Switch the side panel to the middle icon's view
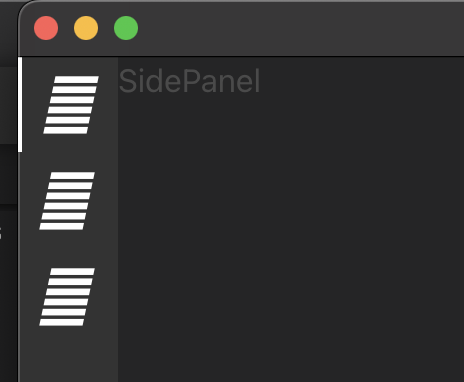The height and width of the screenshot is (382, 464). coord(67,201)
